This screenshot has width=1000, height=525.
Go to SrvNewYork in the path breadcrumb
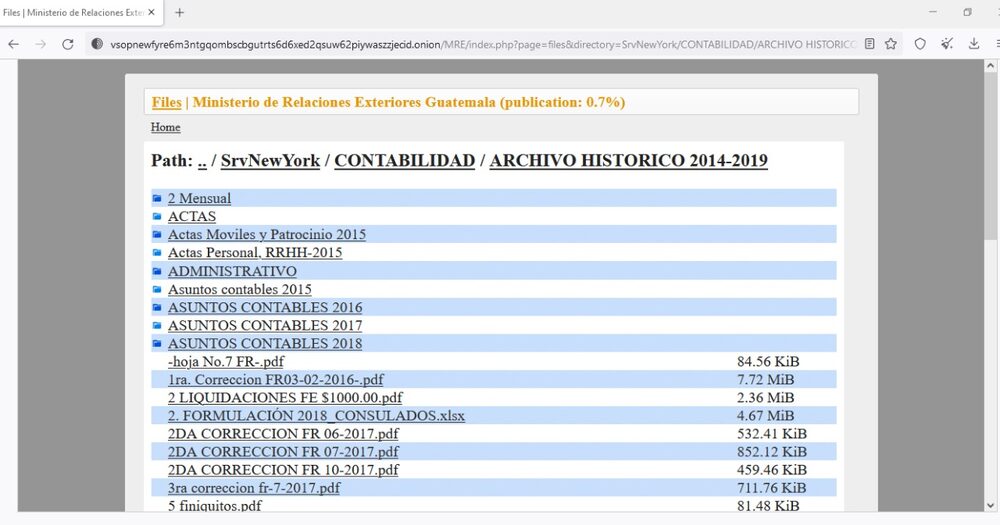(270, 161)
